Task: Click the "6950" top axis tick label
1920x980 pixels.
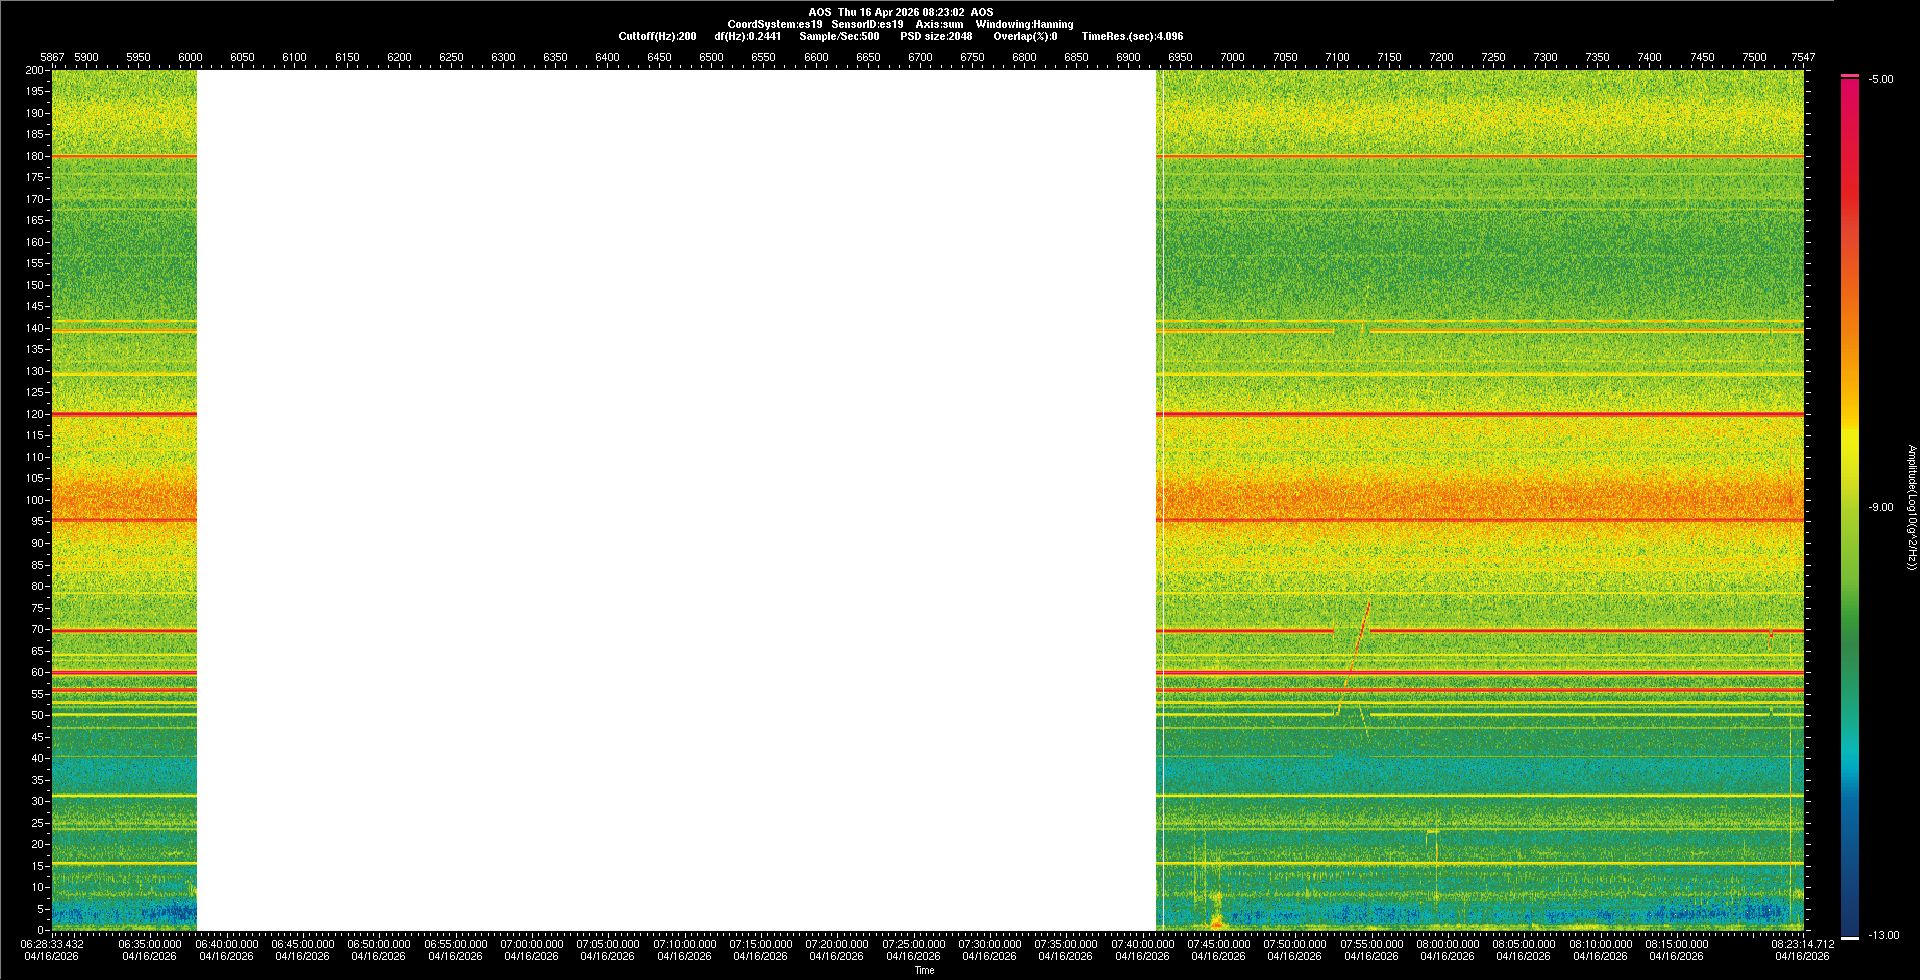Action: pos(1180,57)
